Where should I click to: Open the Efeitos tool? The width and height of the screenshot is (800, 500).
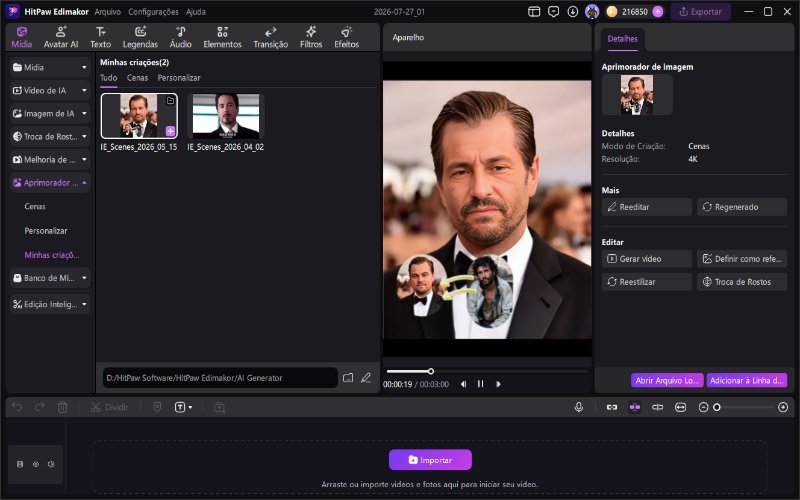point(346,37)
